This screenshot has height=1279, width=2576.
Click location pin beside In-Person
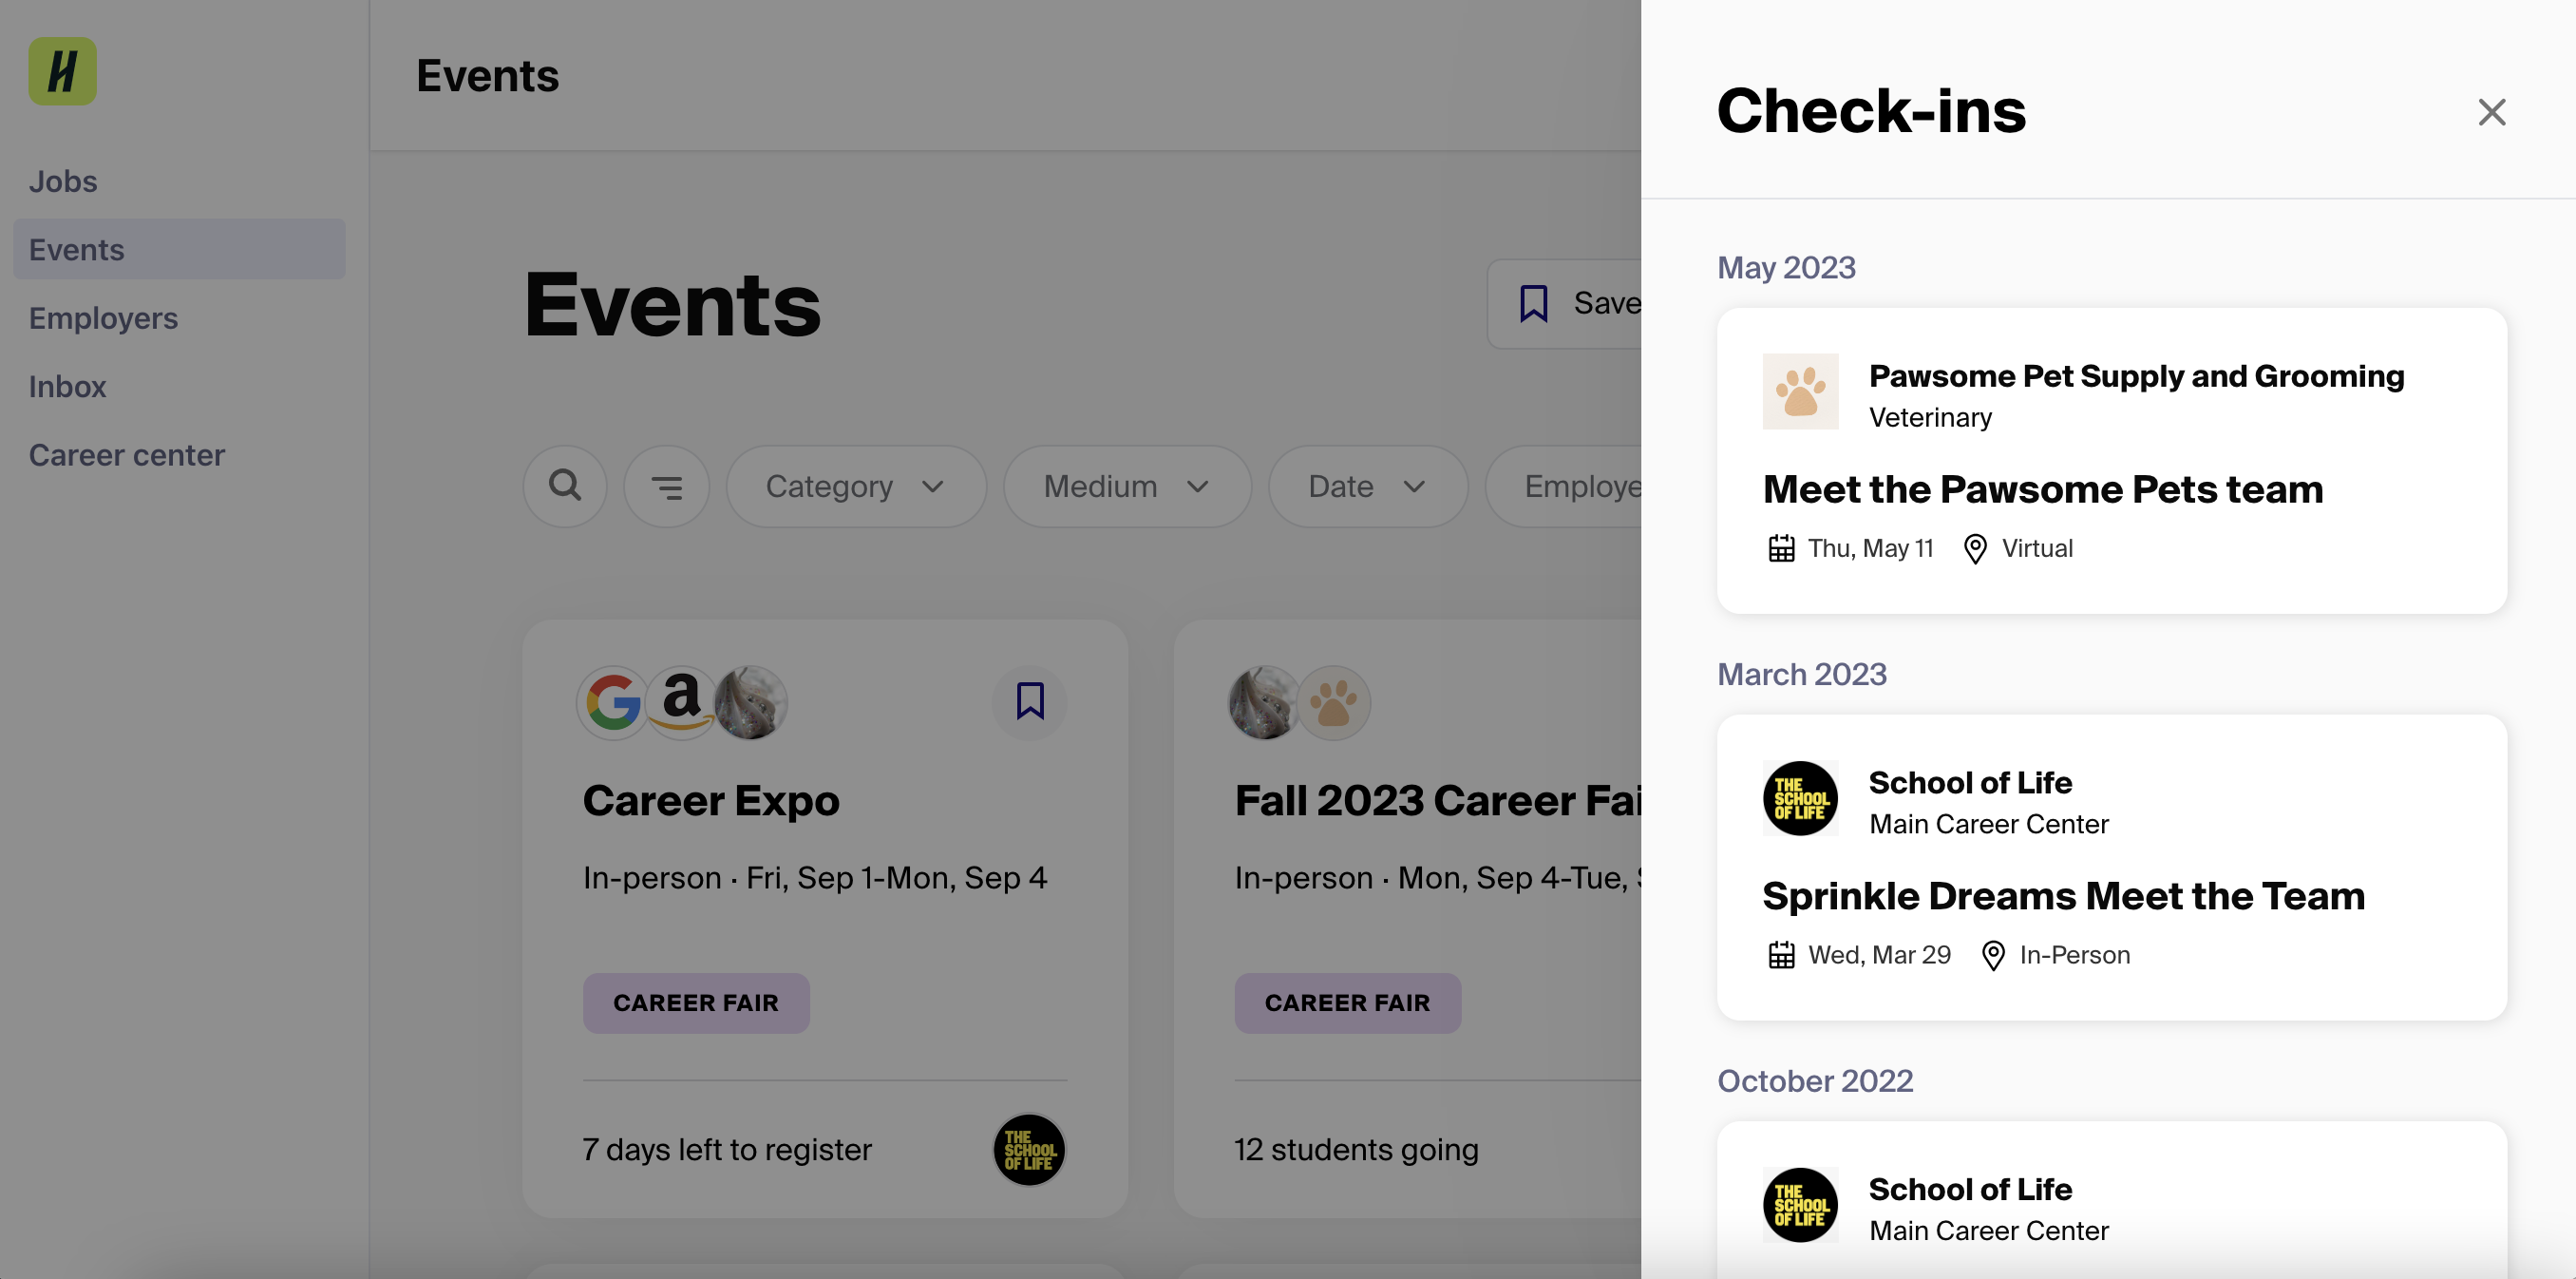(x=1993, y=955)
